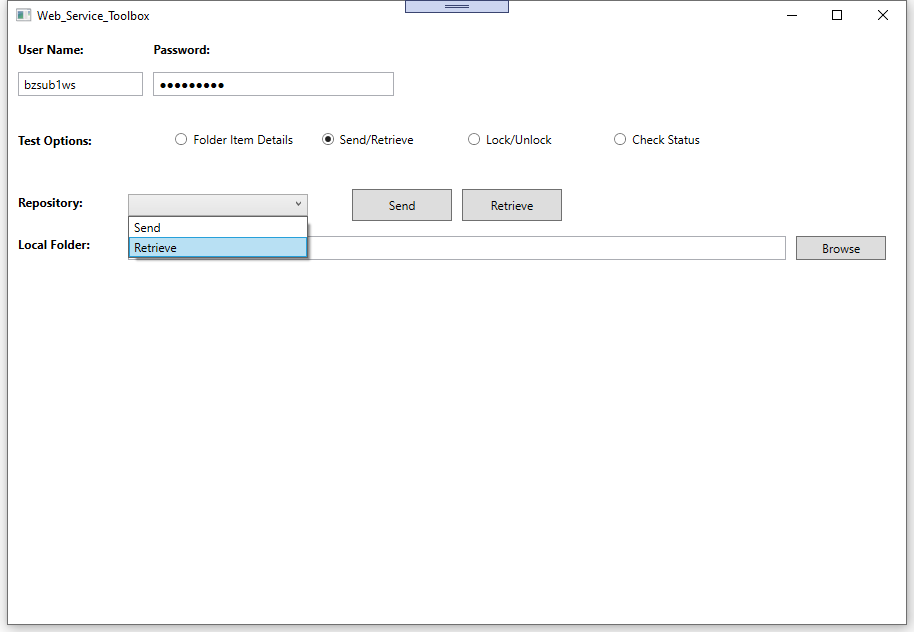The width and height of the screenshot is (914, 632).
Task: Click the Test Options label
Action: pos(55,141)
